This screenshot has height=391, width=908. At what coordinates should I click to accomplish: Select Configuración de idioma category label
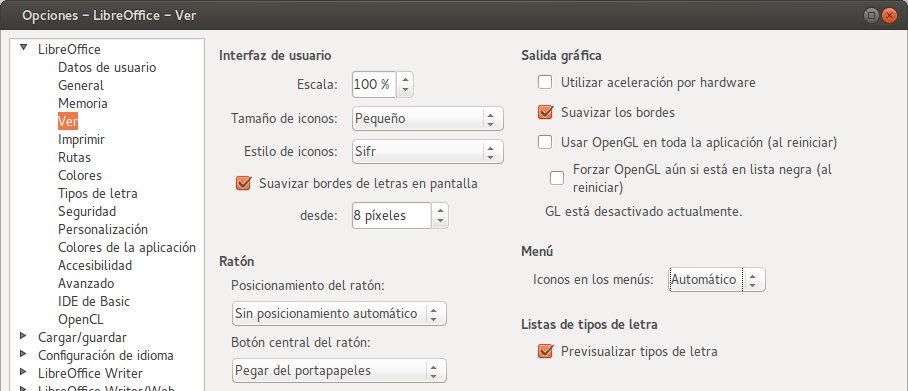tap(106, 355)
